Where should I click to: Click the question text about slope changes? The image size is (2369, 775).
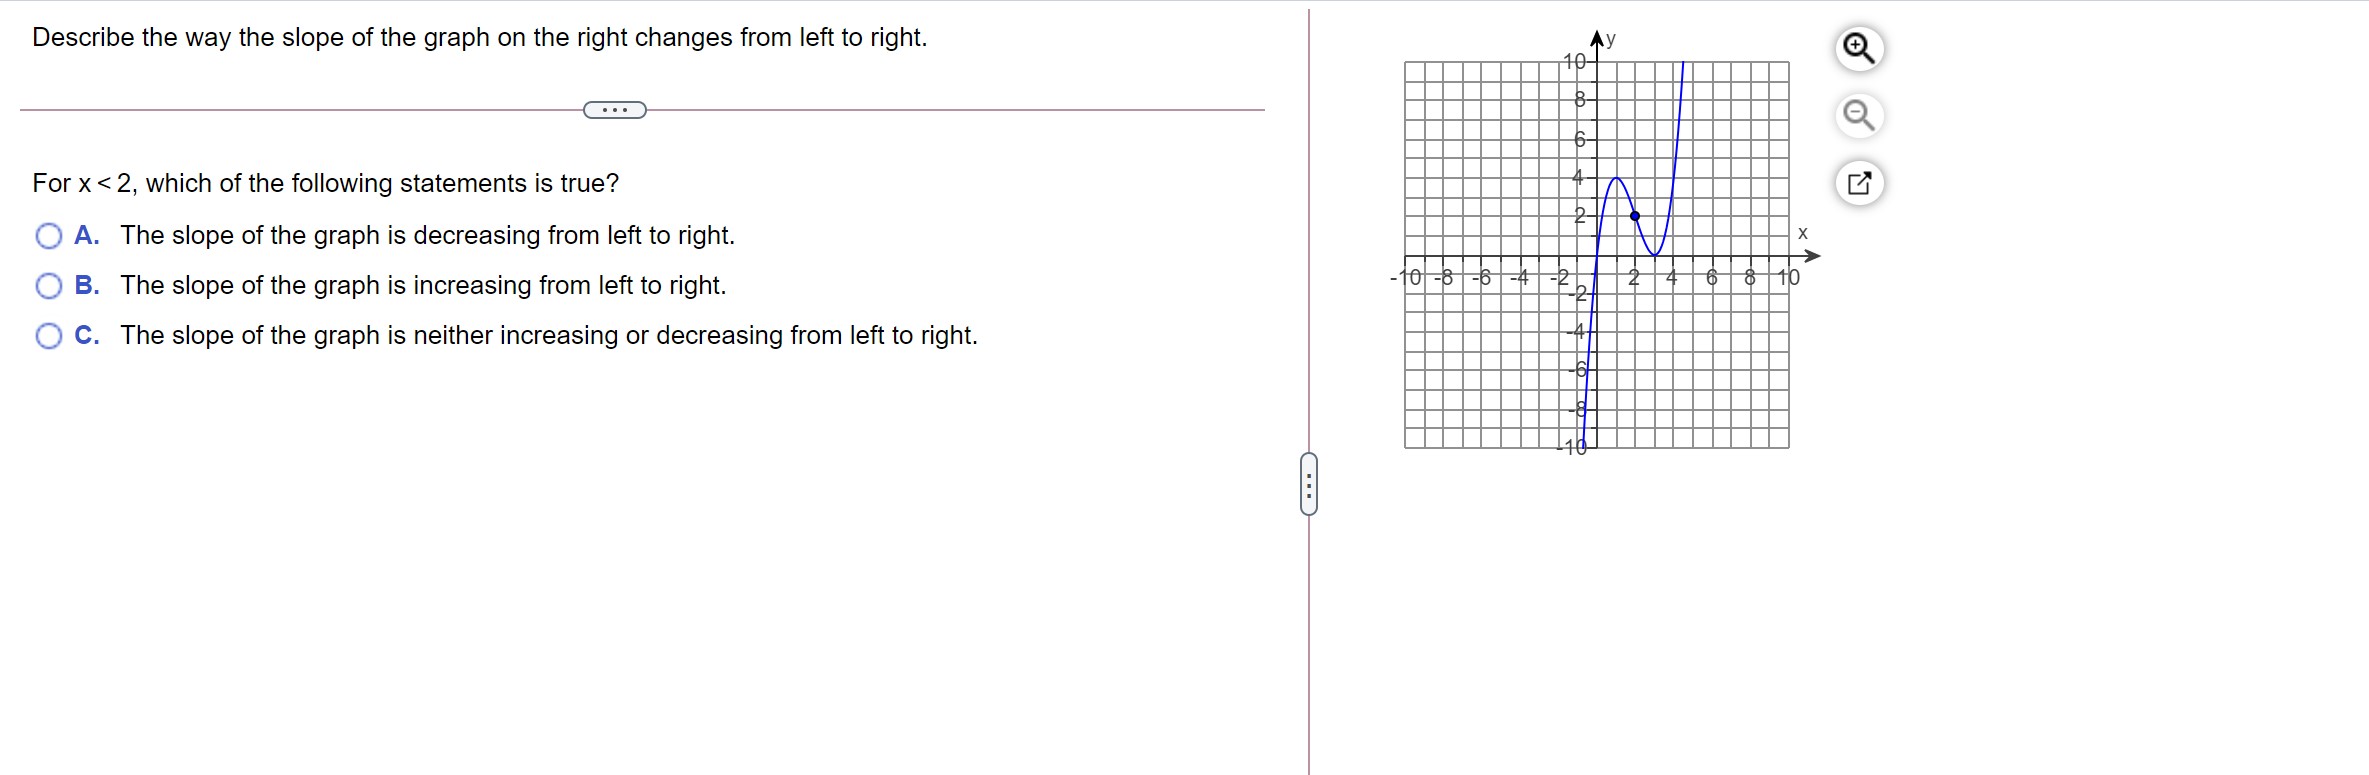tap(479, 37)
